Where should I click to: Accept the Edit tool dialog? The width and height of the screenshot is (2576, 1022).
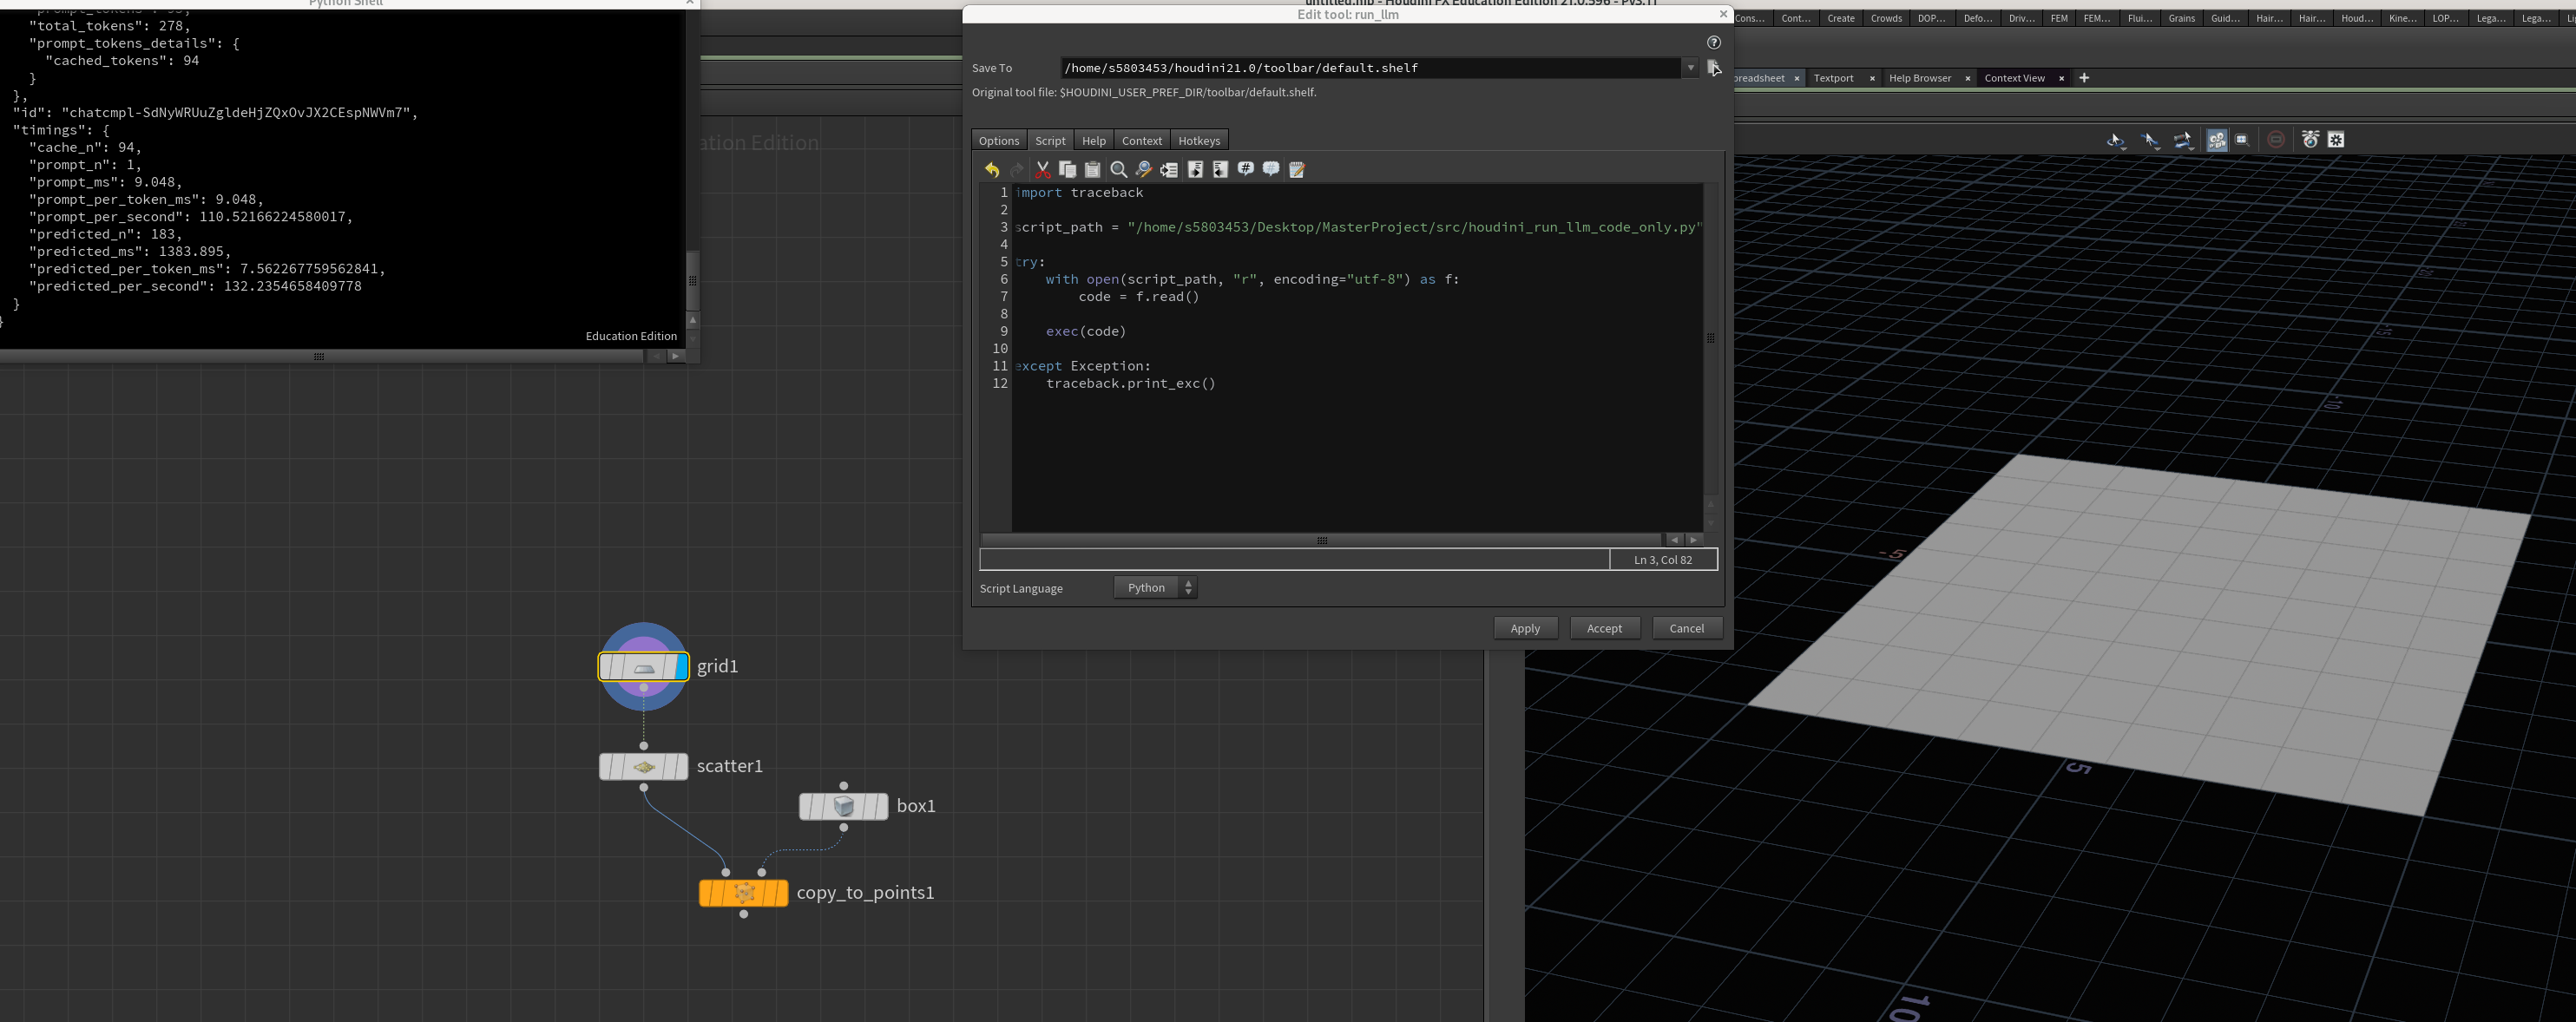point(1604,628)
